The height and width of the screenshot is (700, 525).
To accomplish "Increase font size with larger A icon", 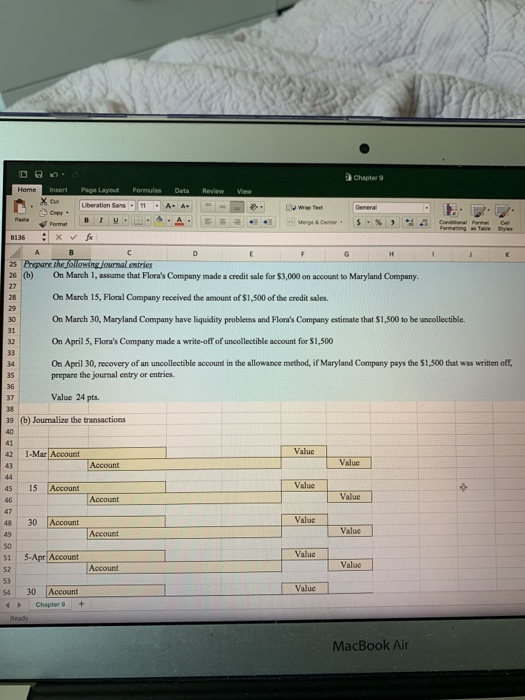I will point(170,206).
